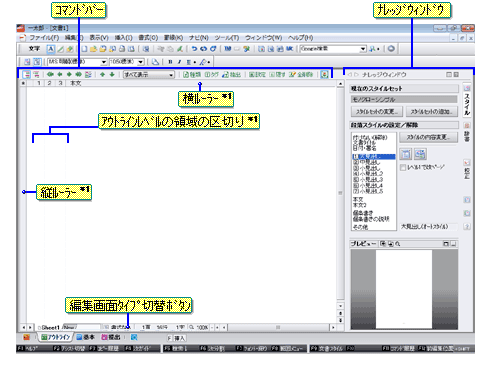
Task: Select outline level 1 in the ruler
Action: pos(39,83)
